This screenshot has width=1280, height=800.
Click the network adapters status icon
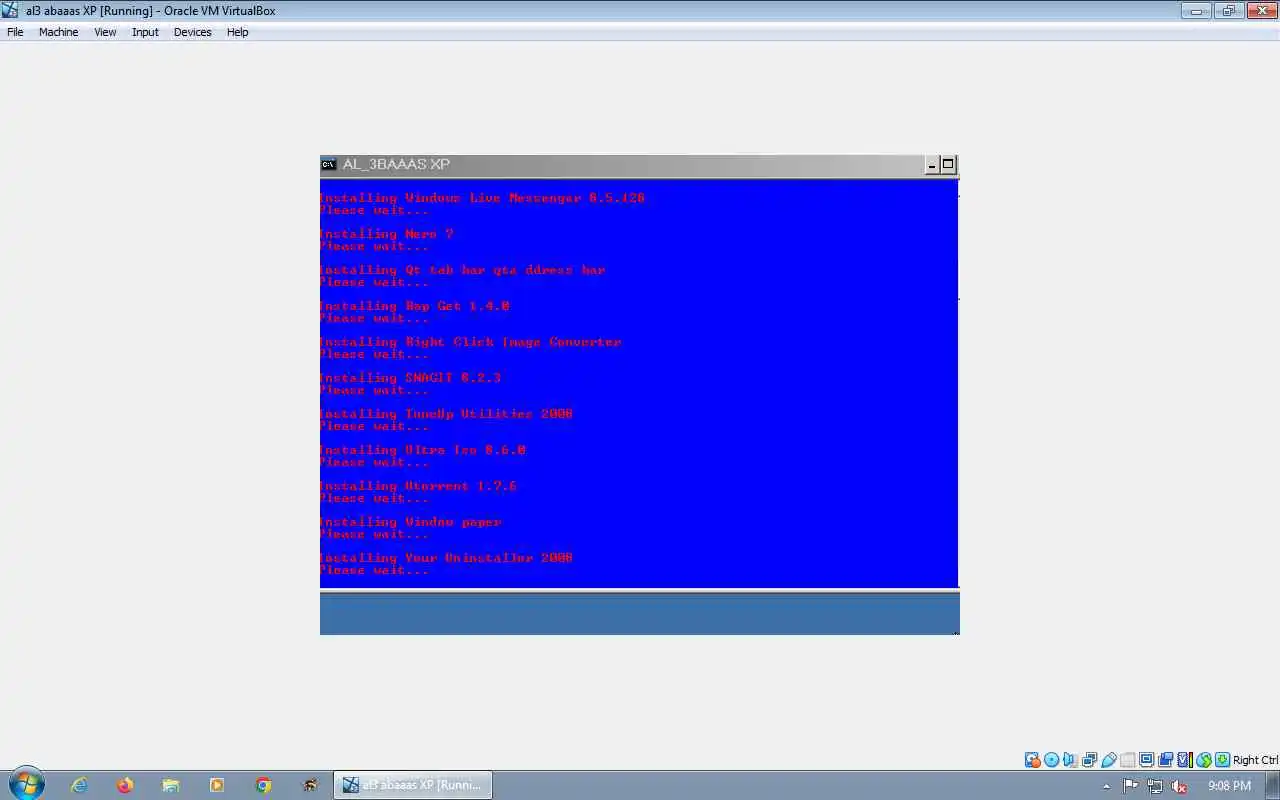pyautogui.click(x=1089, y=760)
